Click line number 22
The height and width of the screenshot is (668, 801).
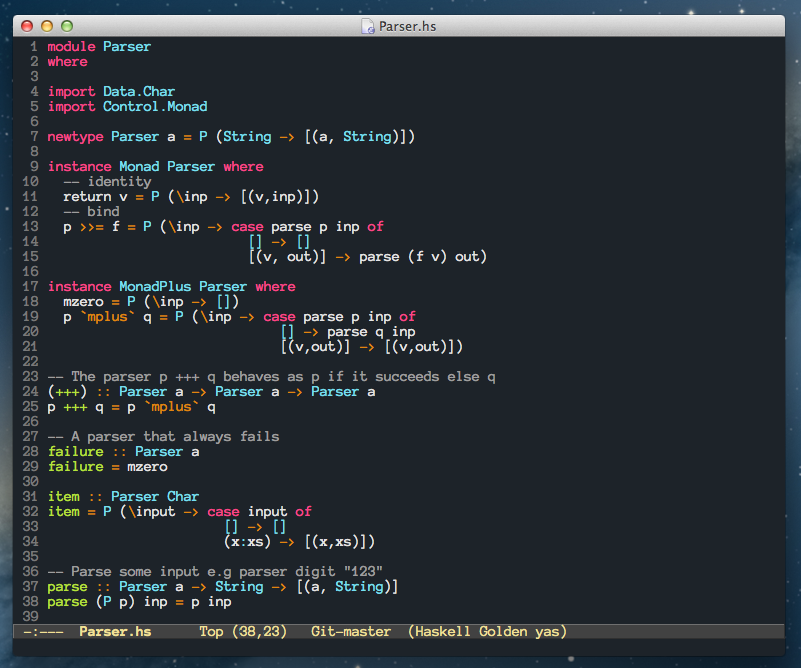coord(31,362)
